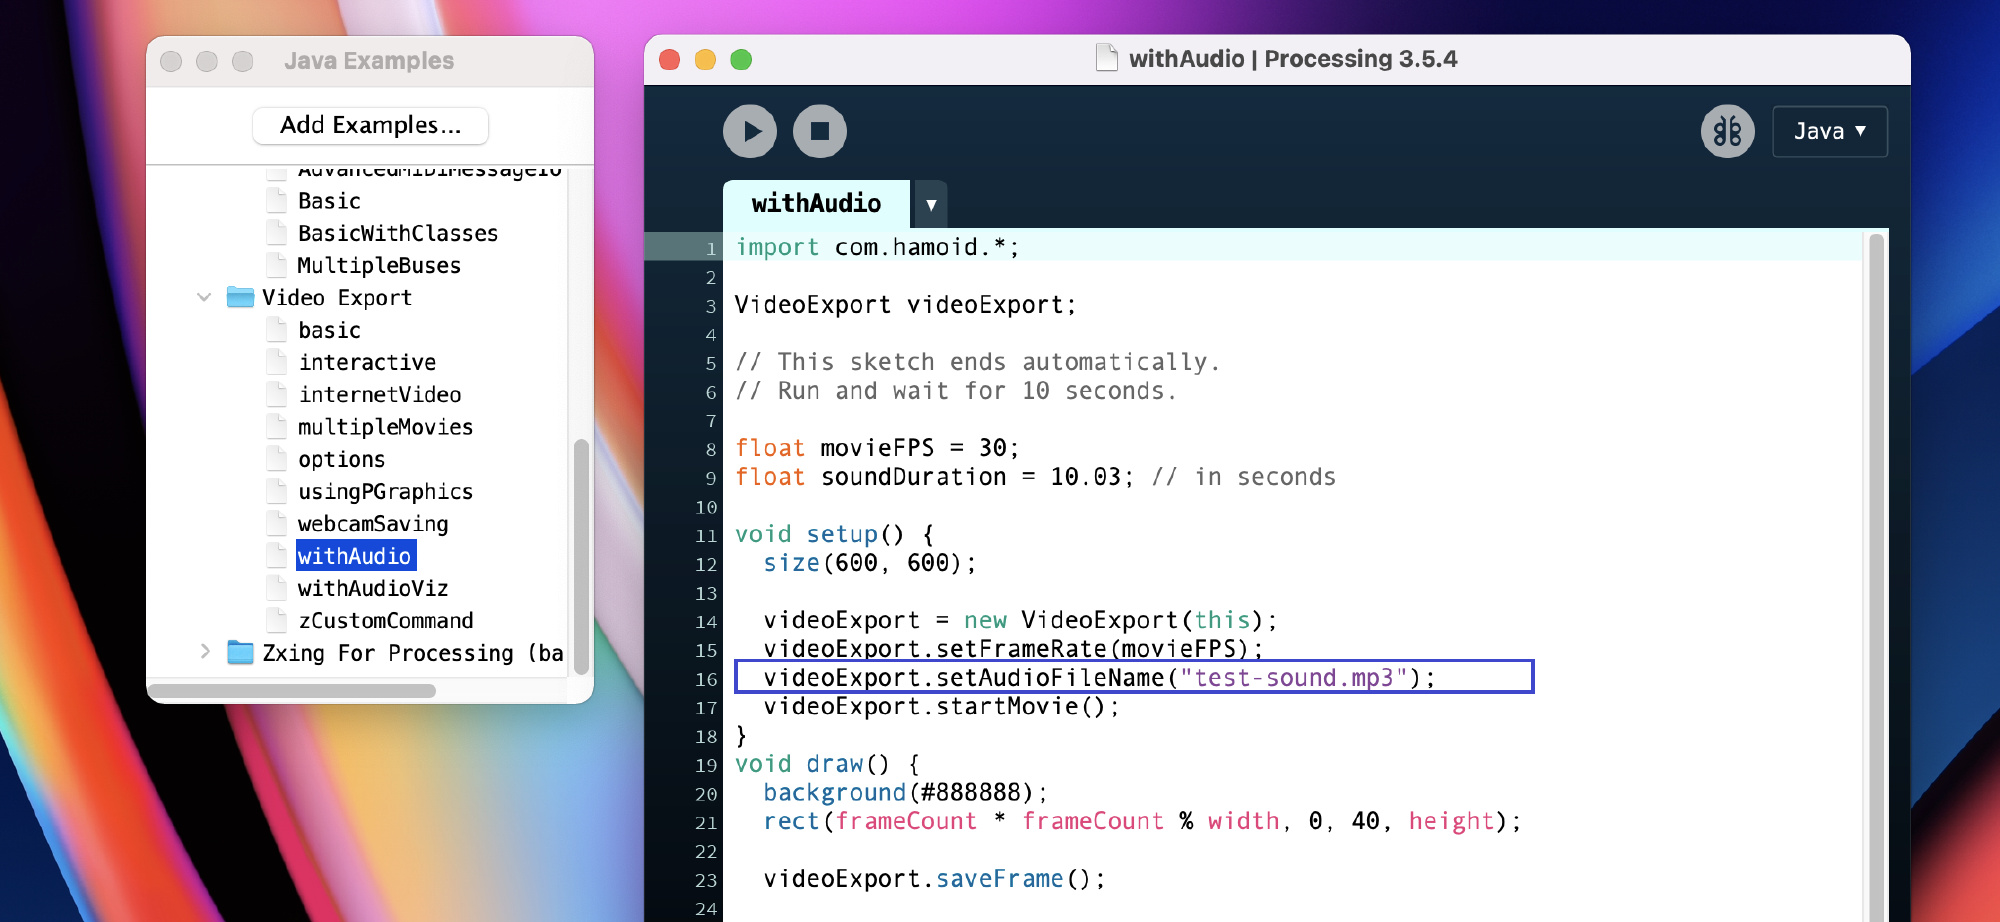
Task: Click line number 16 in the gutter
Action: [706, 679]
